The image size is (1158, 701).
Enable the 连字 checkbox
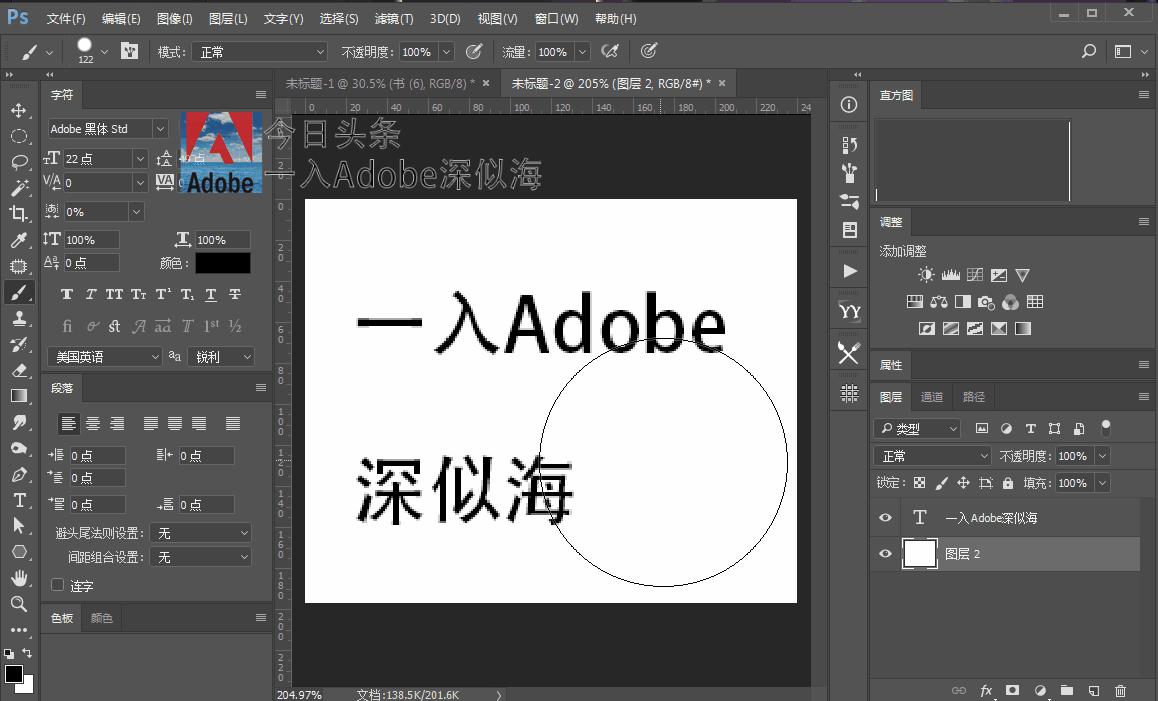[x=58, y=585]
